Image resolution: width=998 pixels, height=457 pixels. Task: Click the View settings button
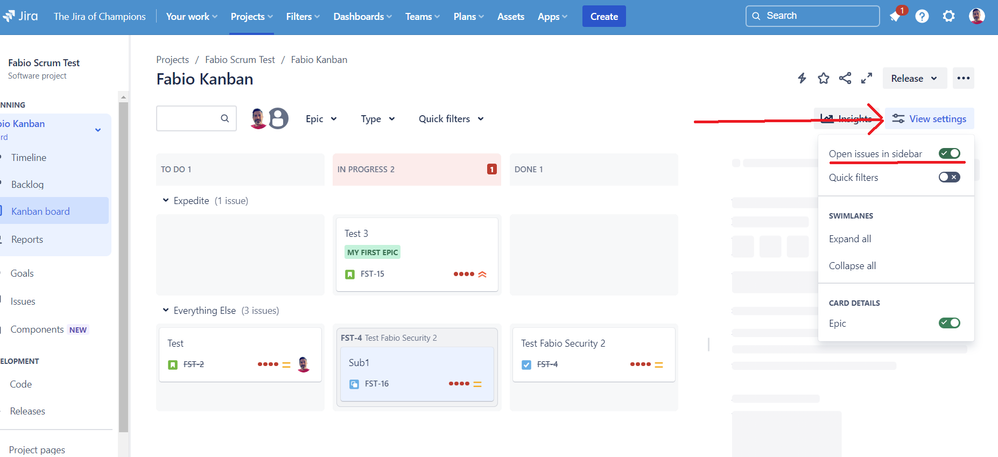[x=929, y=118]
